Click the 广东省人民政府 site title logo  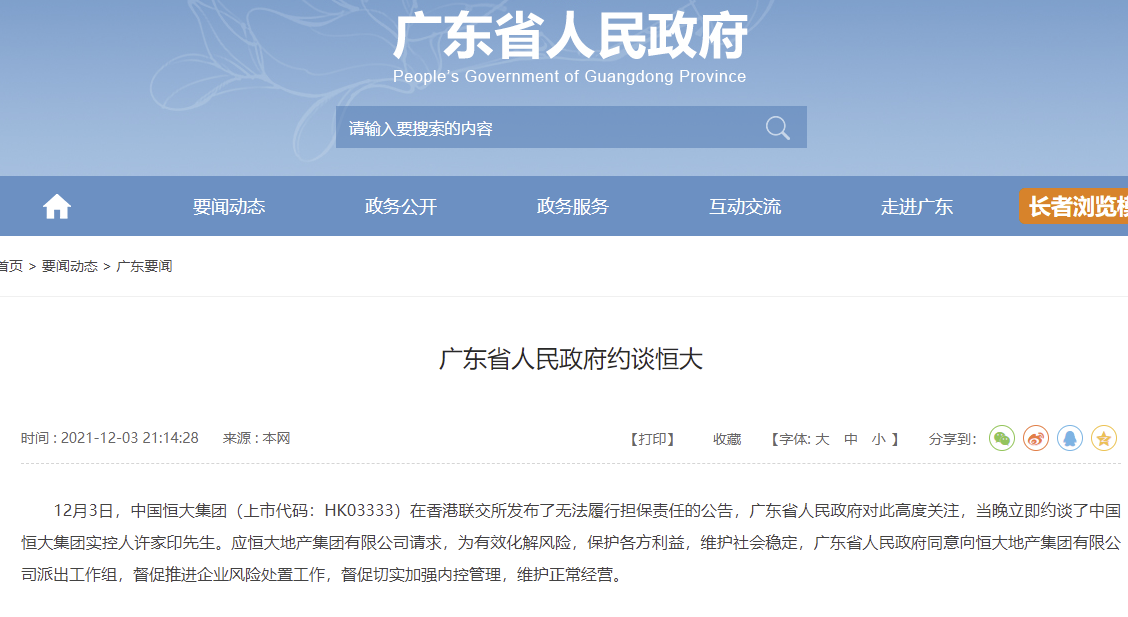tap(570, 36)
